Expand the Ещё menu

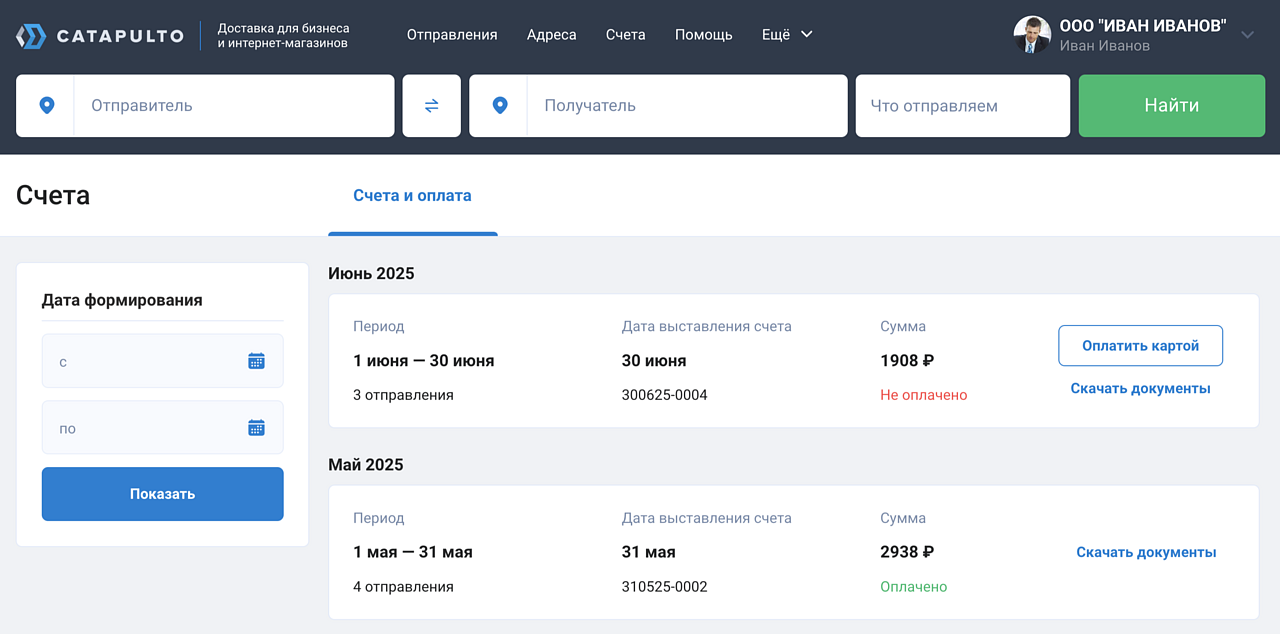tap(787, 34)
